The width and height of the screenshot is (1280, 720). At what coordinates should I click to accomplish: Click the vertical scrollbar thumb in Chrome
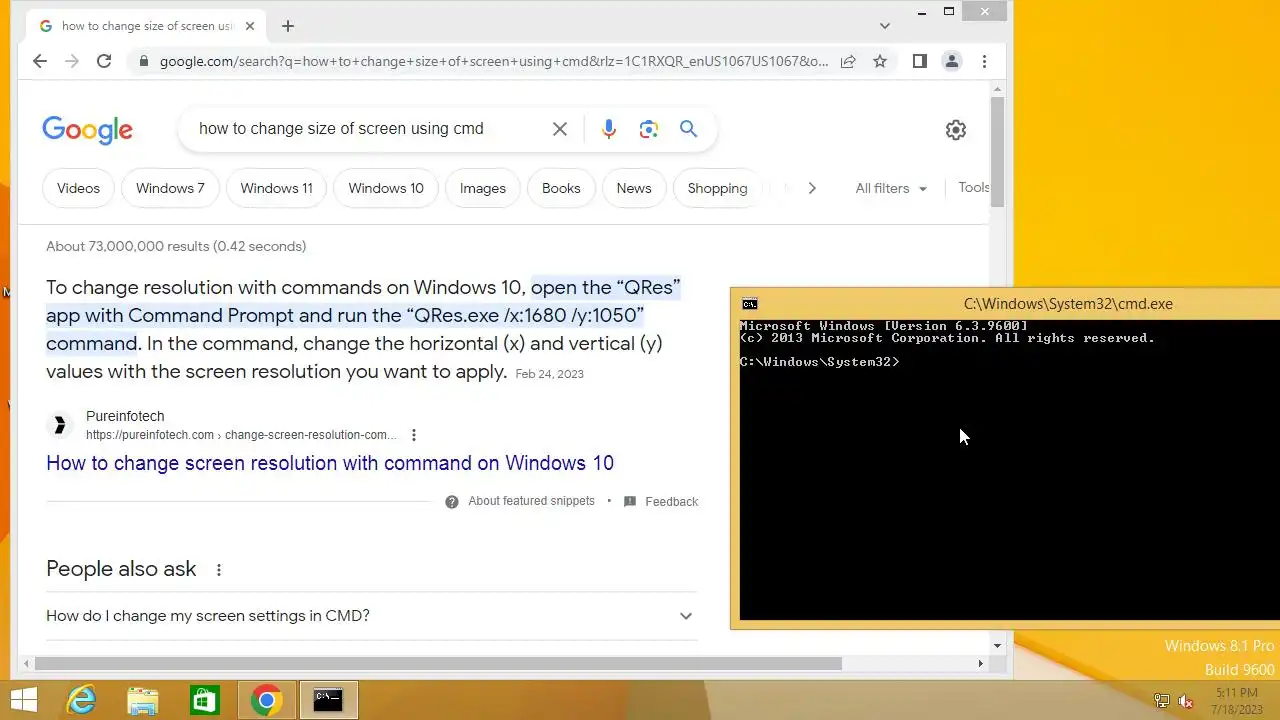[x=997, y=152]
